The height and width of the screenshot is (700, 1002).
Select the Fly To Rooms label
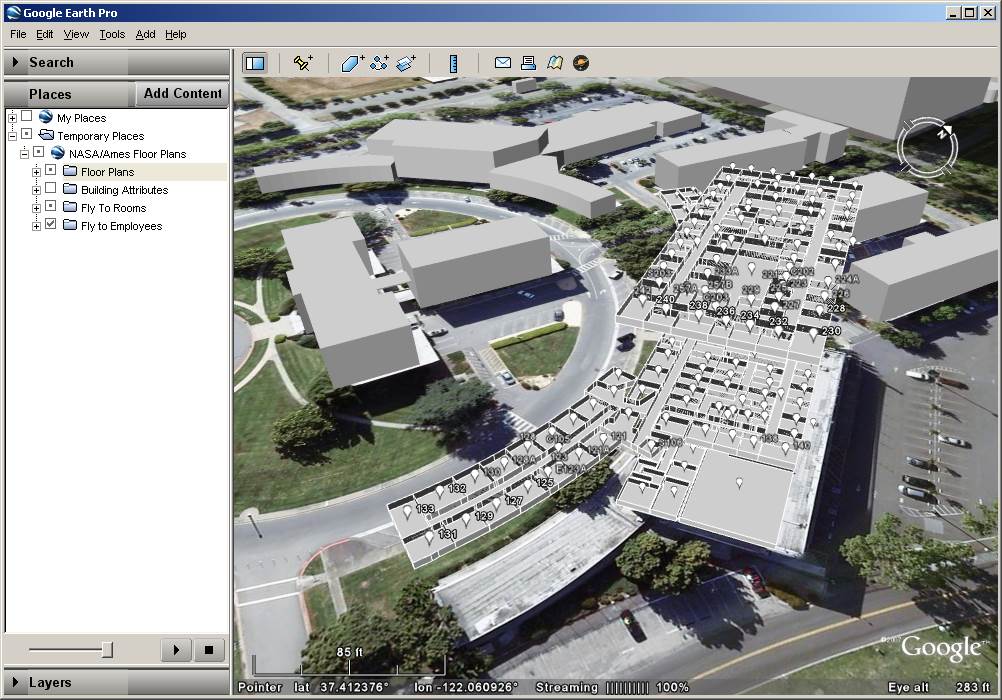point(114,208)
